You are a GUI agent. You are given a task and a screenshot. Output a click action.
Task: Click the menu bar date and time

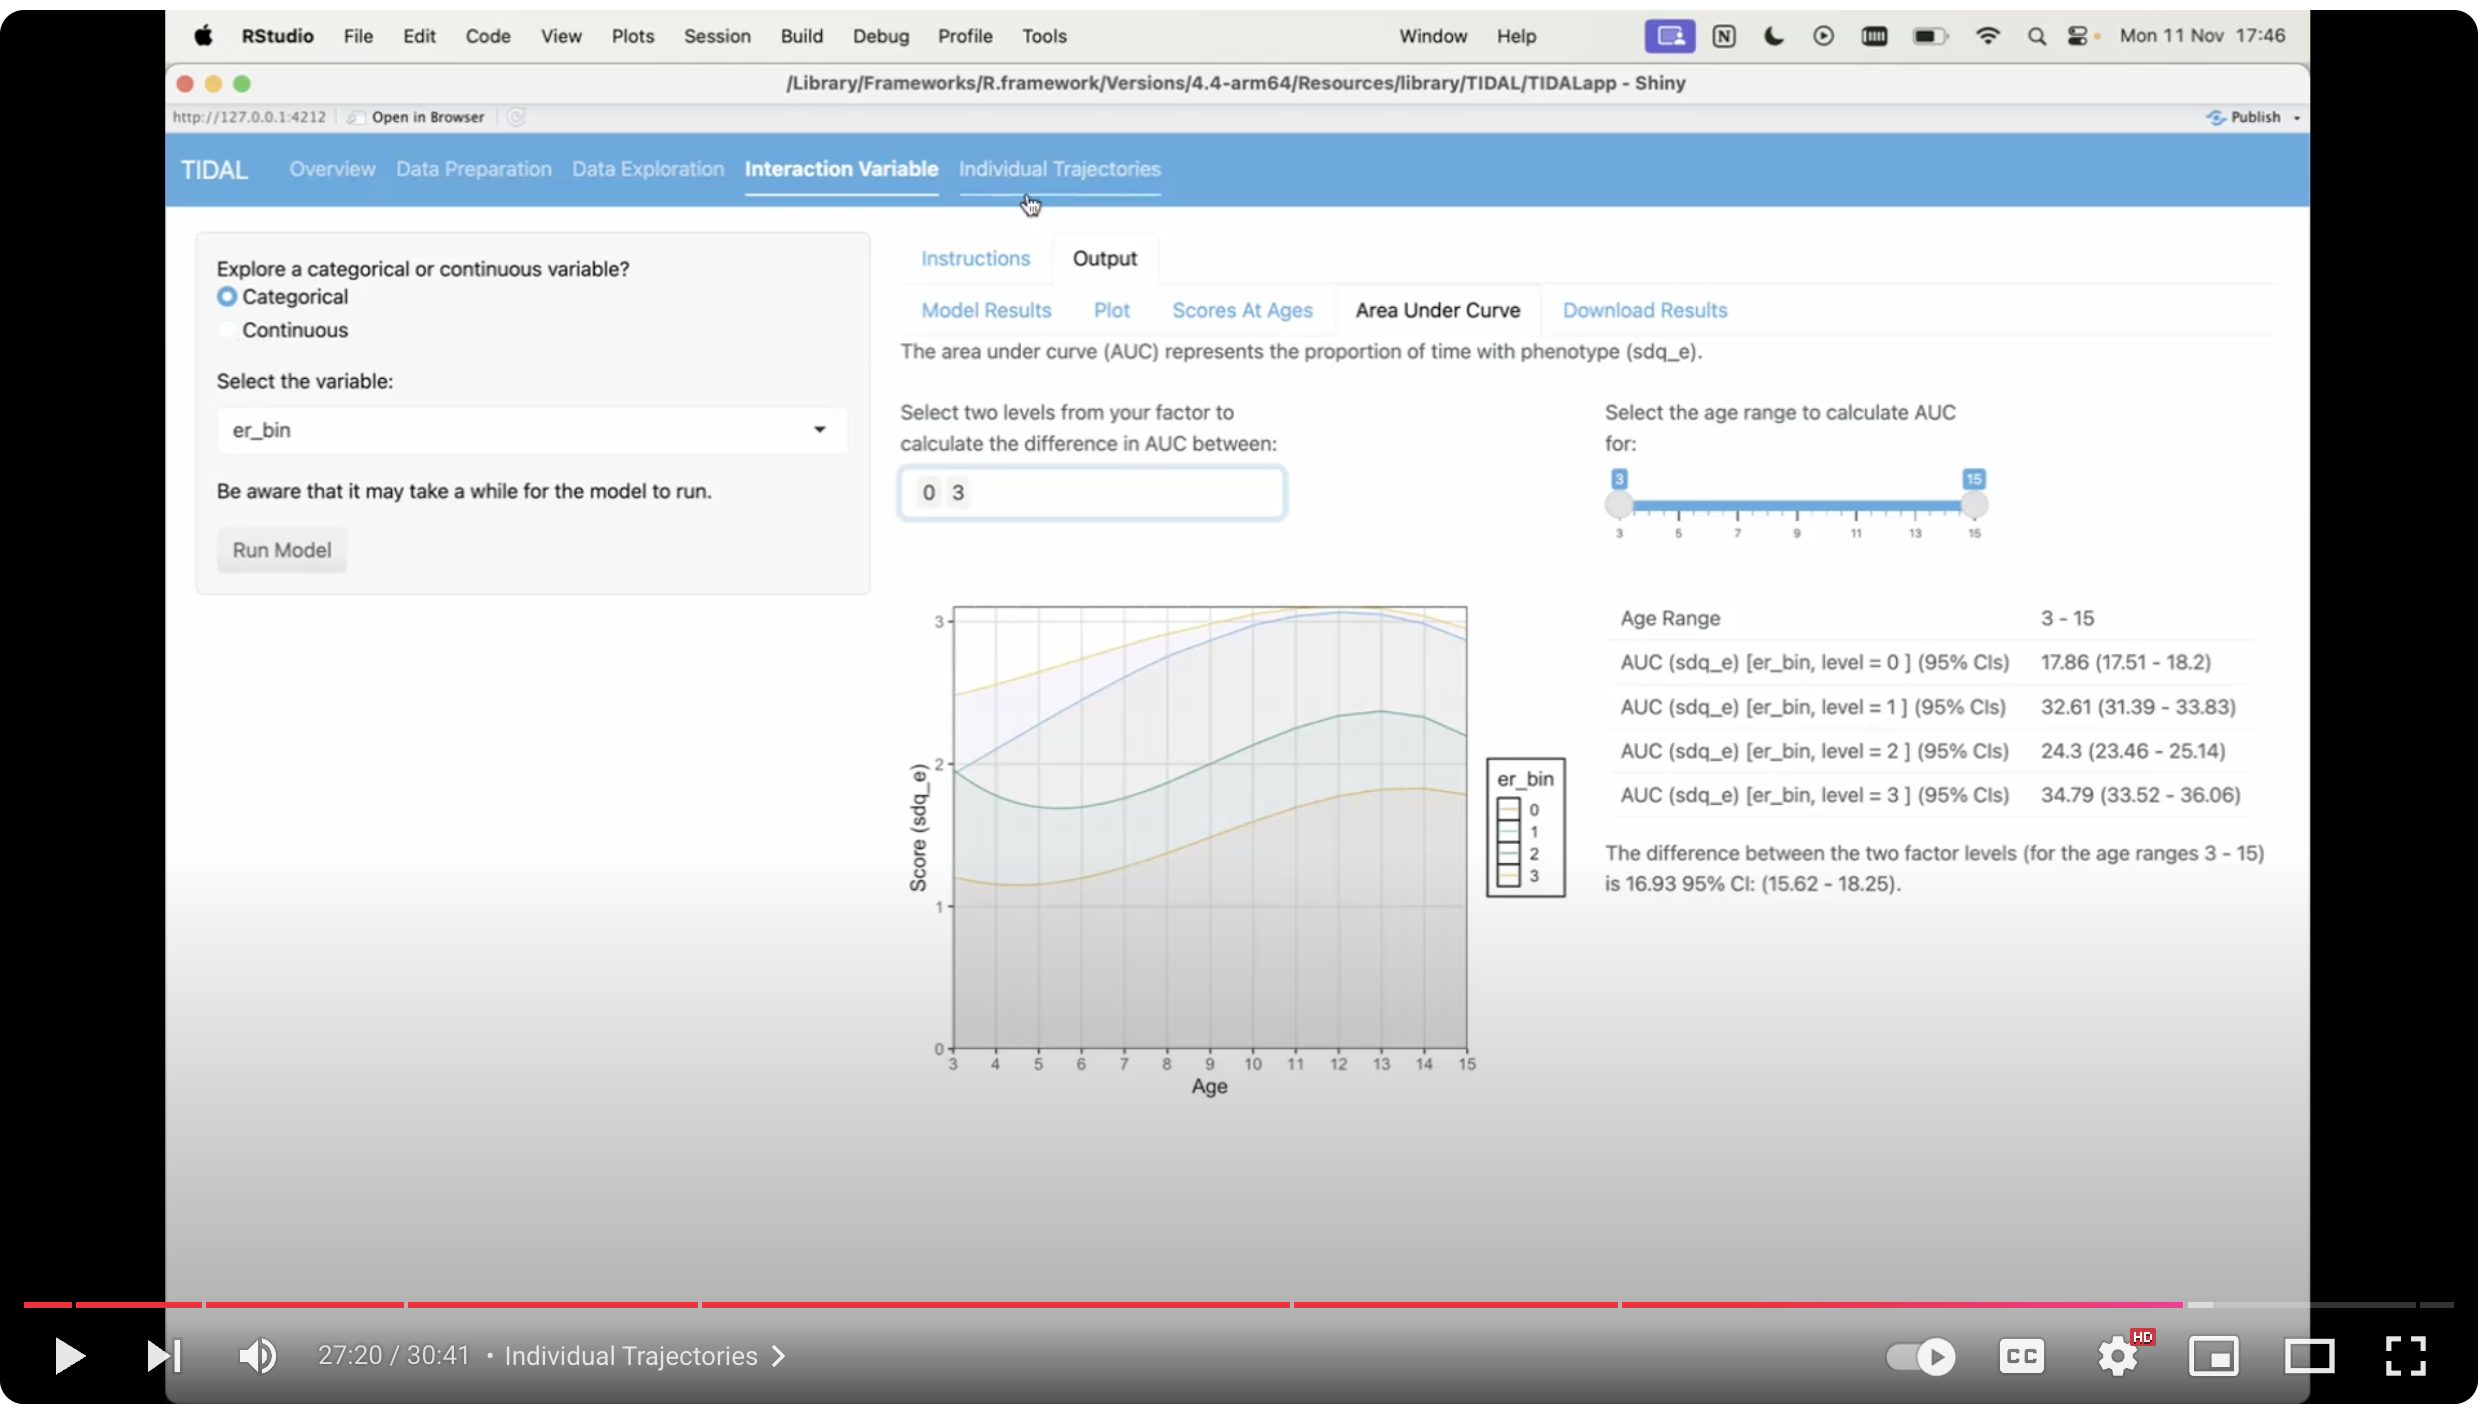click(x=2202, y=36)
